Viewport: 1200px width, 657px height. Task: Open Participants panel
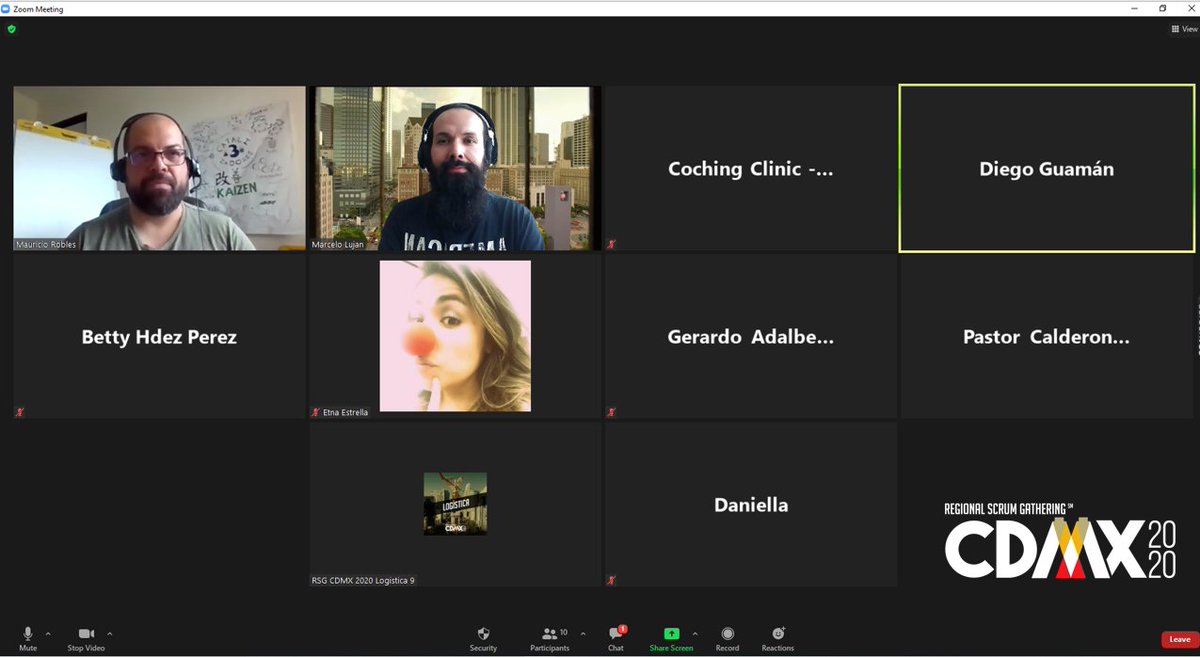point(549,639)
